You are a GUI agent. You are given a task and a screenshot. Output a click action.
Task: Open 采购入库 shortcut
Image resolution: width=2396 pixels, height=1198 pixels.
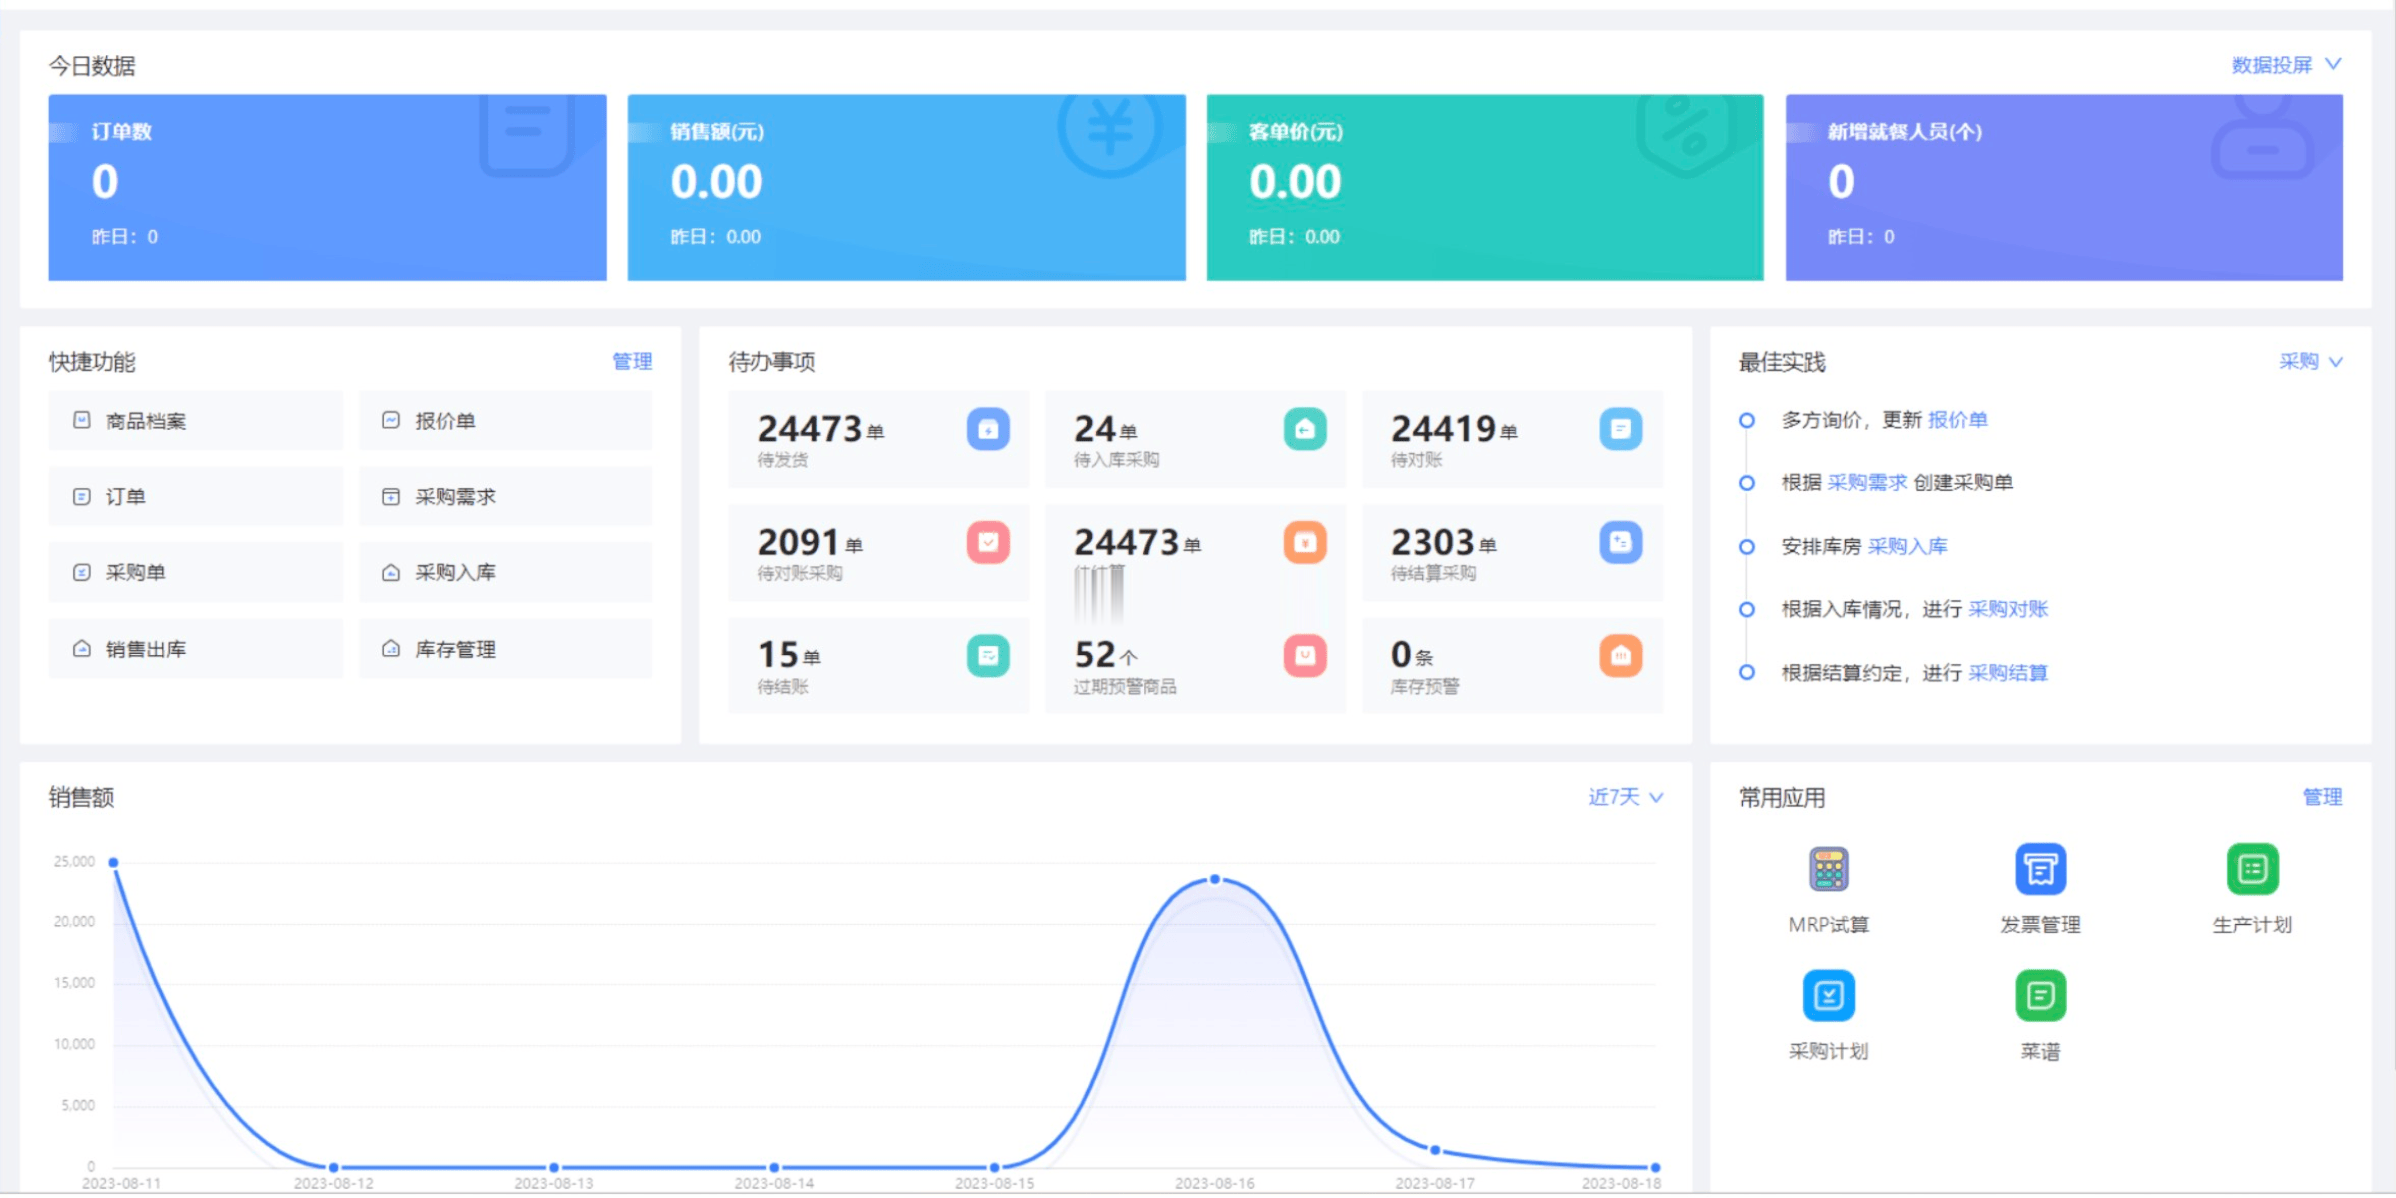click(x=505, y=572)
